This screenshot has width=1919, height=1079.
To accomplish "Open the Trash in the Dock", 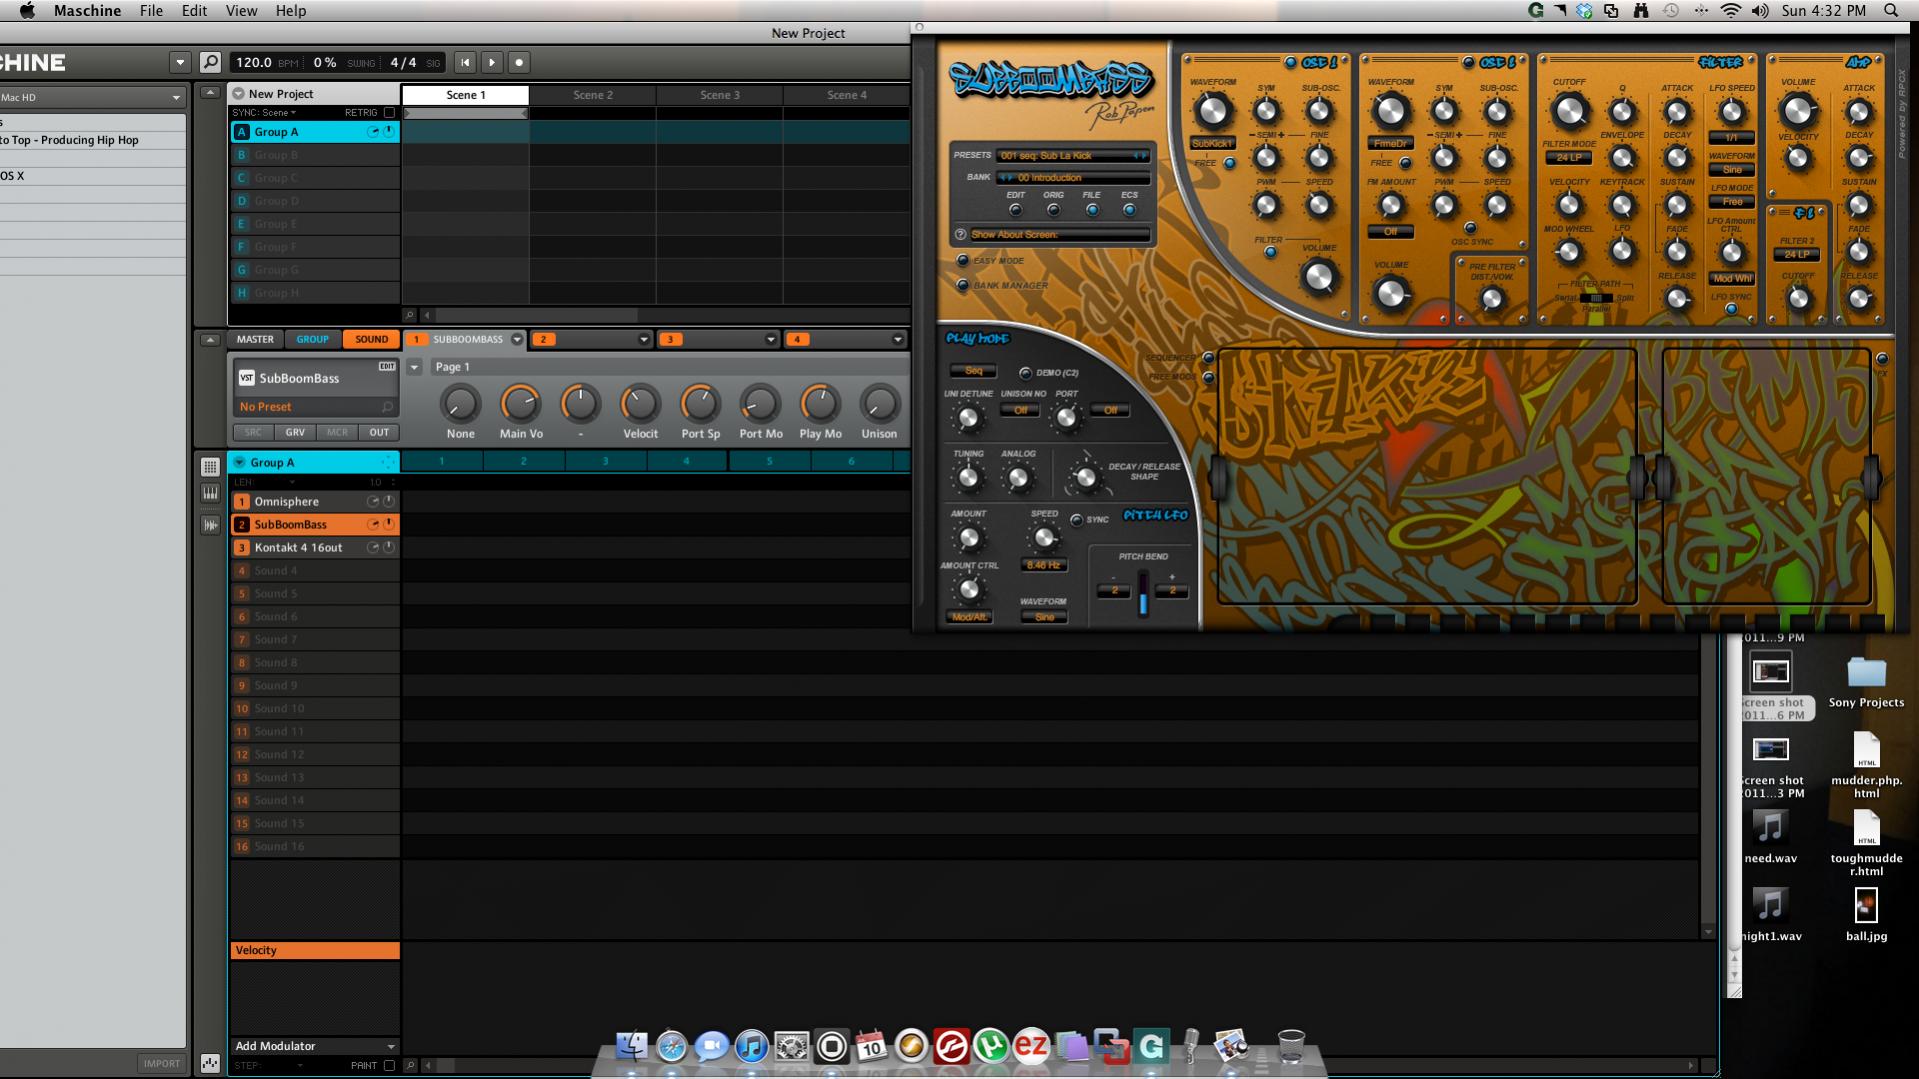I will (x=1291, y=1046).
